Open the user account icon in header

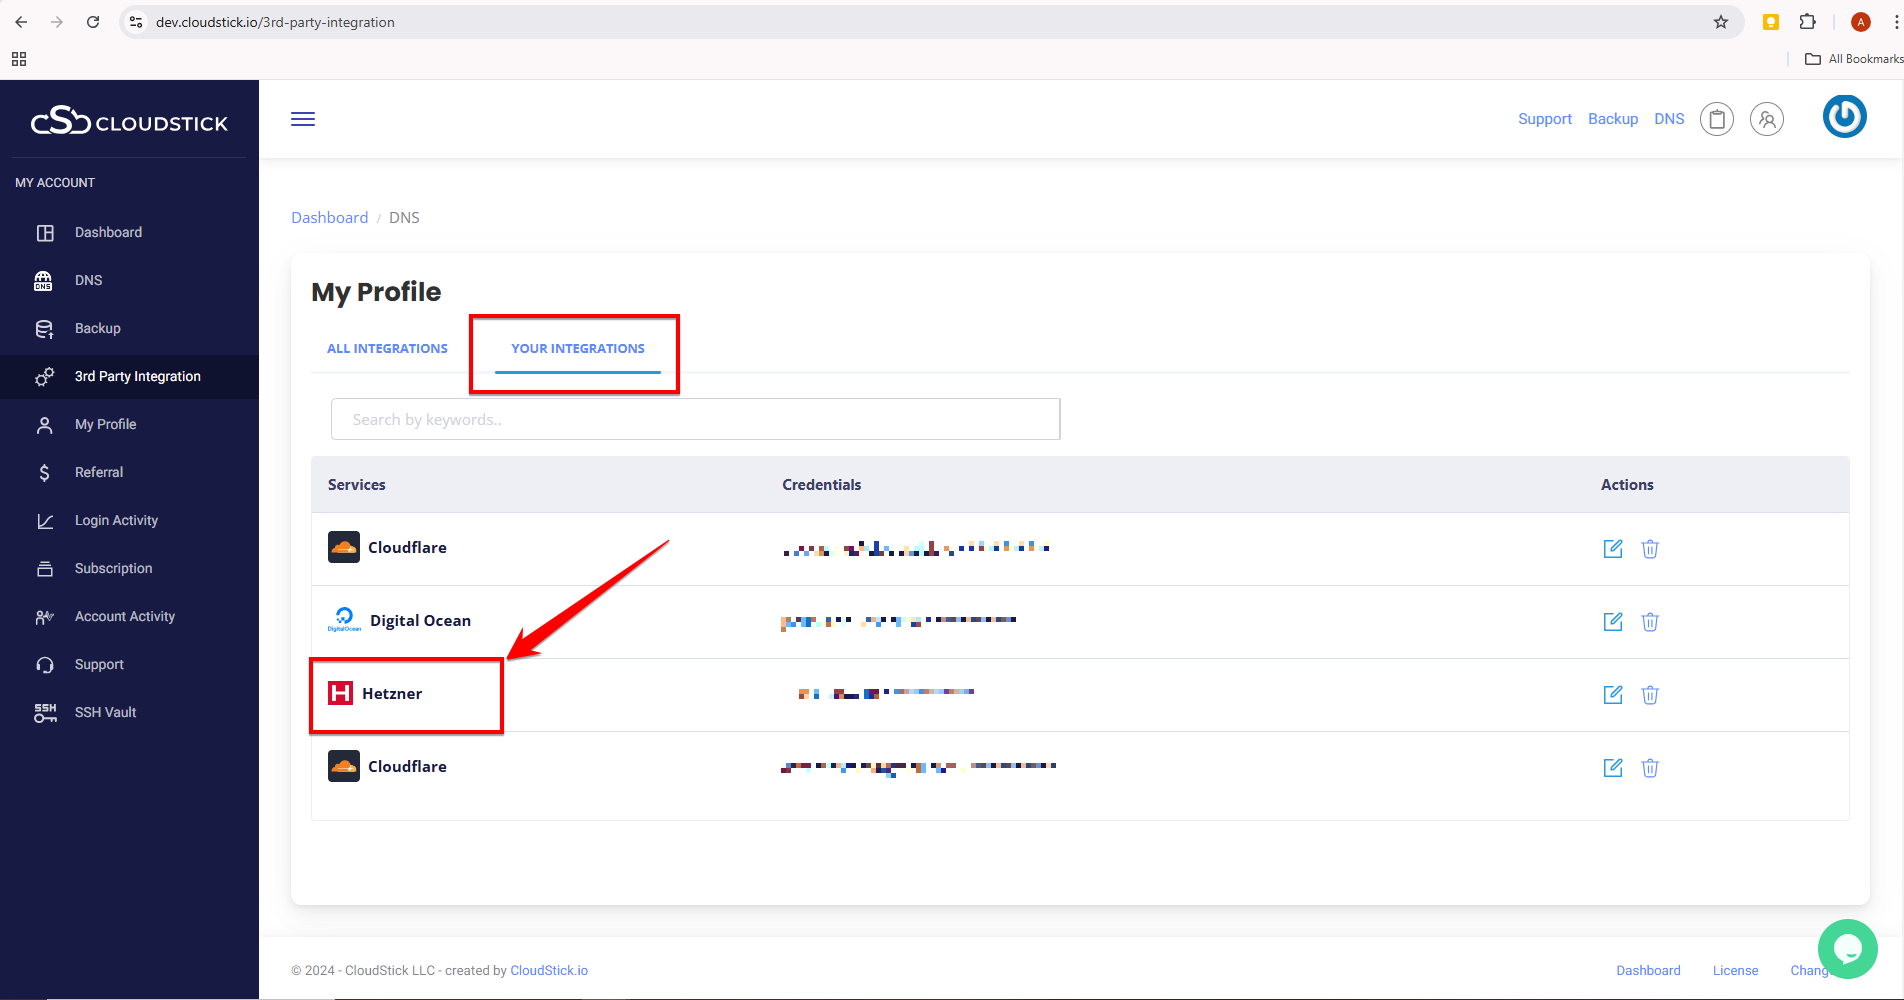point(1767,120)
